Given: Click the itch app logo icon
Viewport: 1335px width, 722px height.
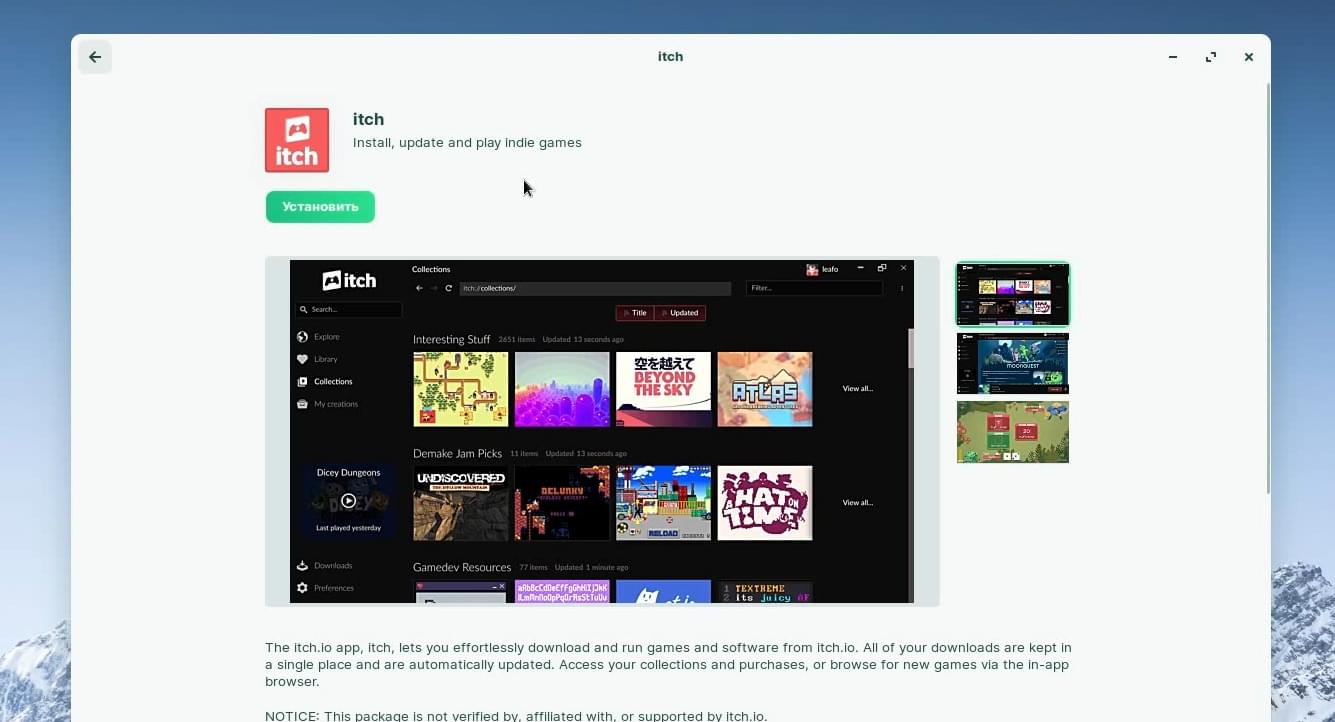Looking at the screenshot, I should tap(297, 140).
